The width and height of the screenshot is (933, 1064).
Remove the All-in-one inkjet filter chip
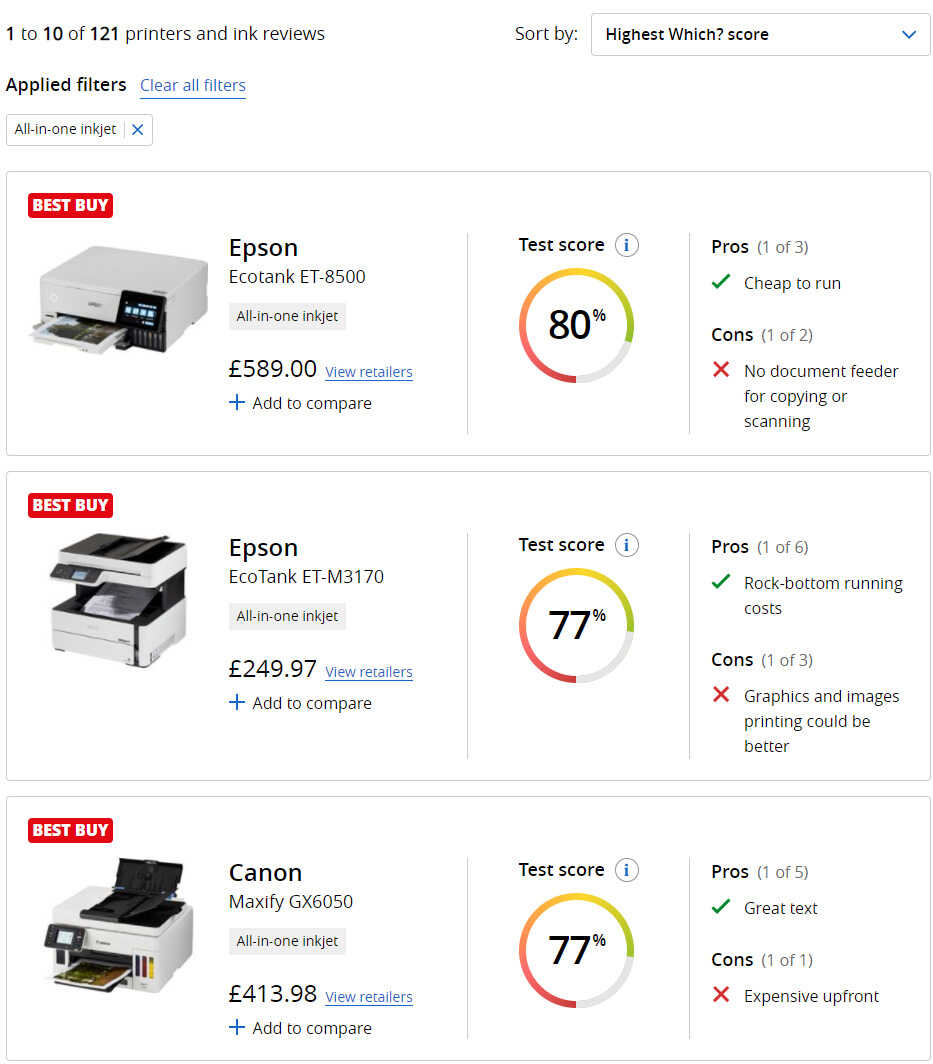(138, 130)
